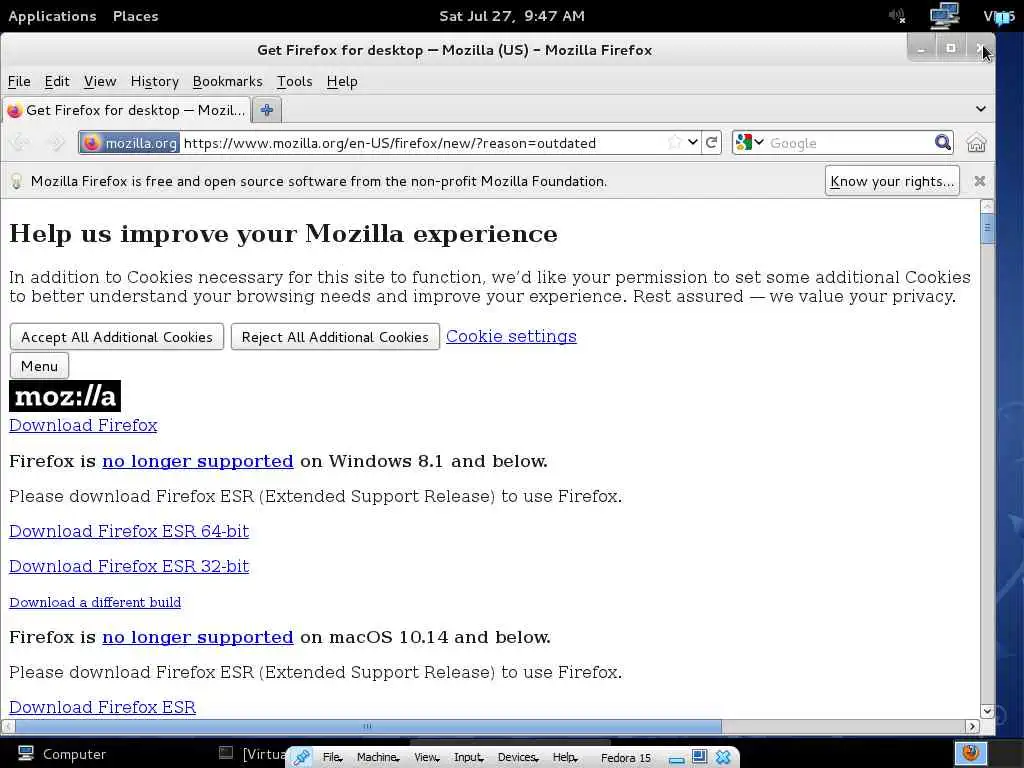The height and width of the screenshot is (768, 1024).
Task: Click the vertical scrollbar thumb
Action: 987,227
